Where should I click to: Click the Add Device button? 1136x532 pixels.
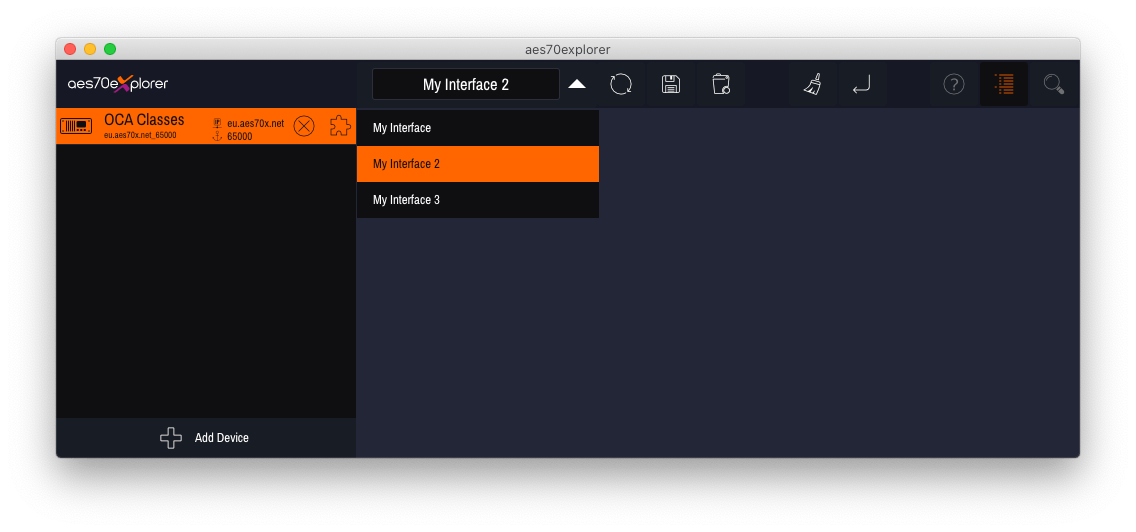pyautogui.click(x=206, y=438)
